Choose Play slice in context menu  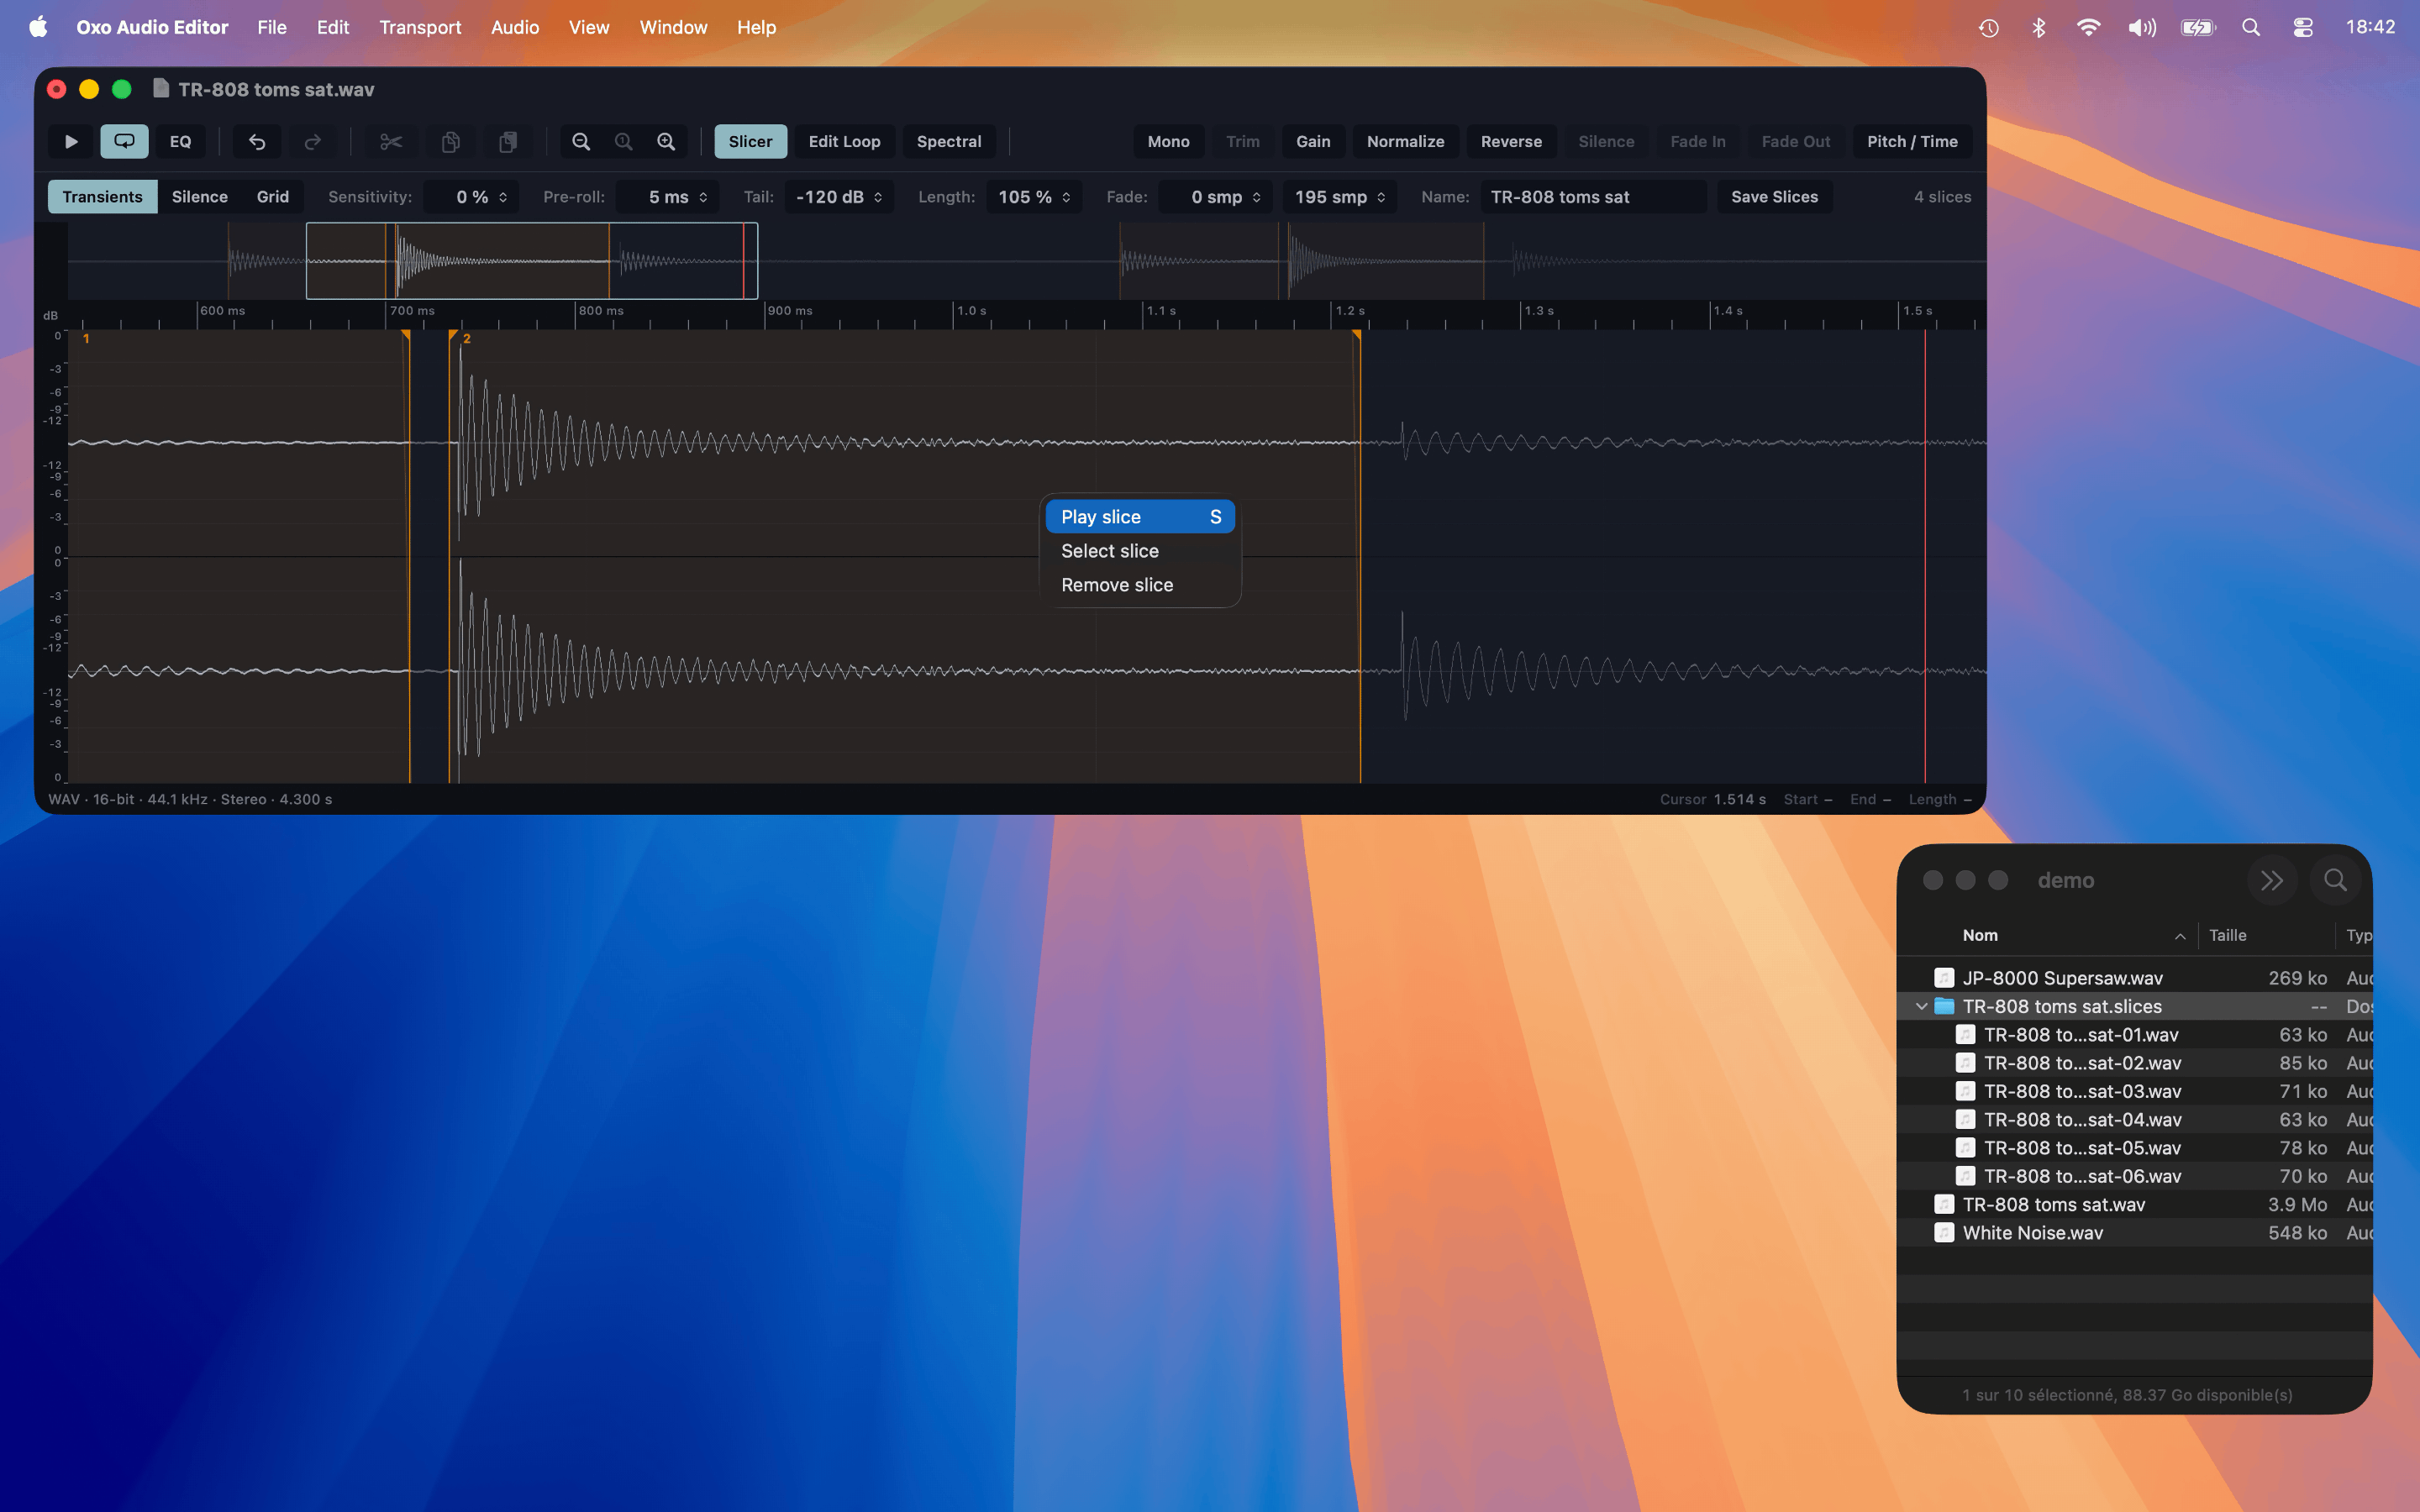click(x=1140, y=517)
